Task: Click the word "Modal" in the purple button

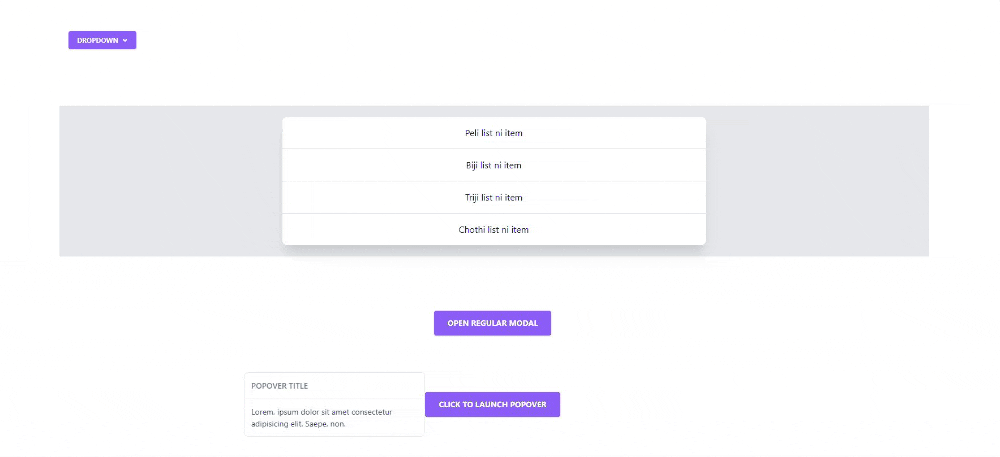Action: (x=526, y=323)
